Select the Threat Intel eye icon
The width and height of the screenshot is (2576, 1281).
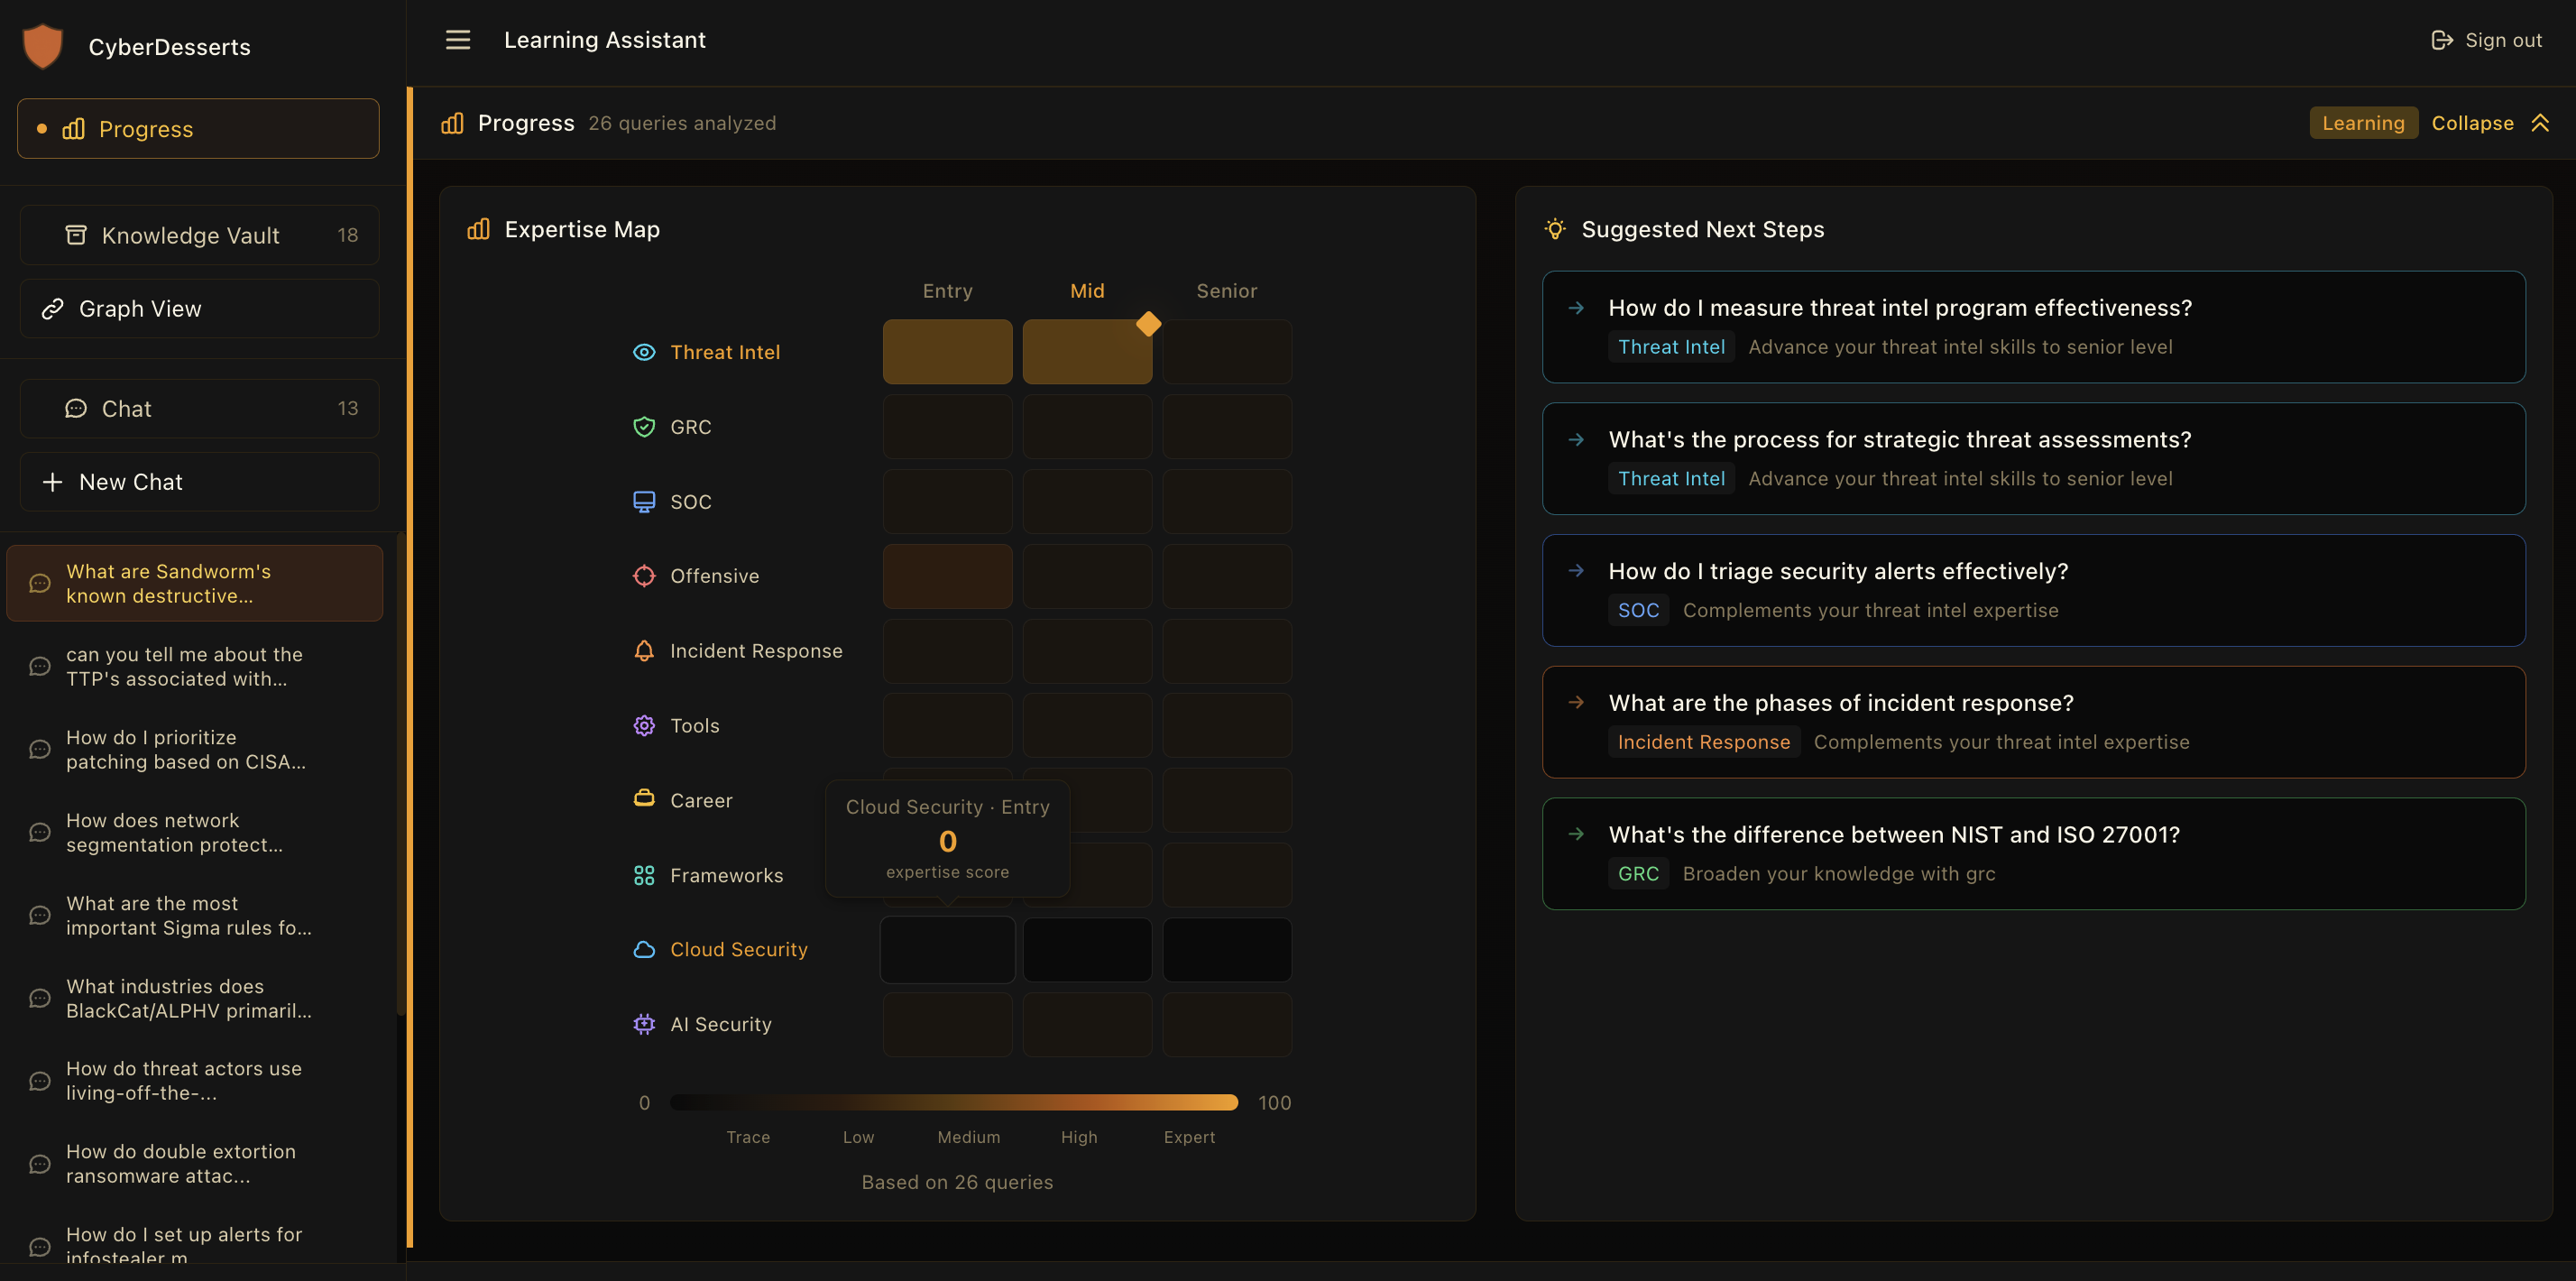coord(644,352)
